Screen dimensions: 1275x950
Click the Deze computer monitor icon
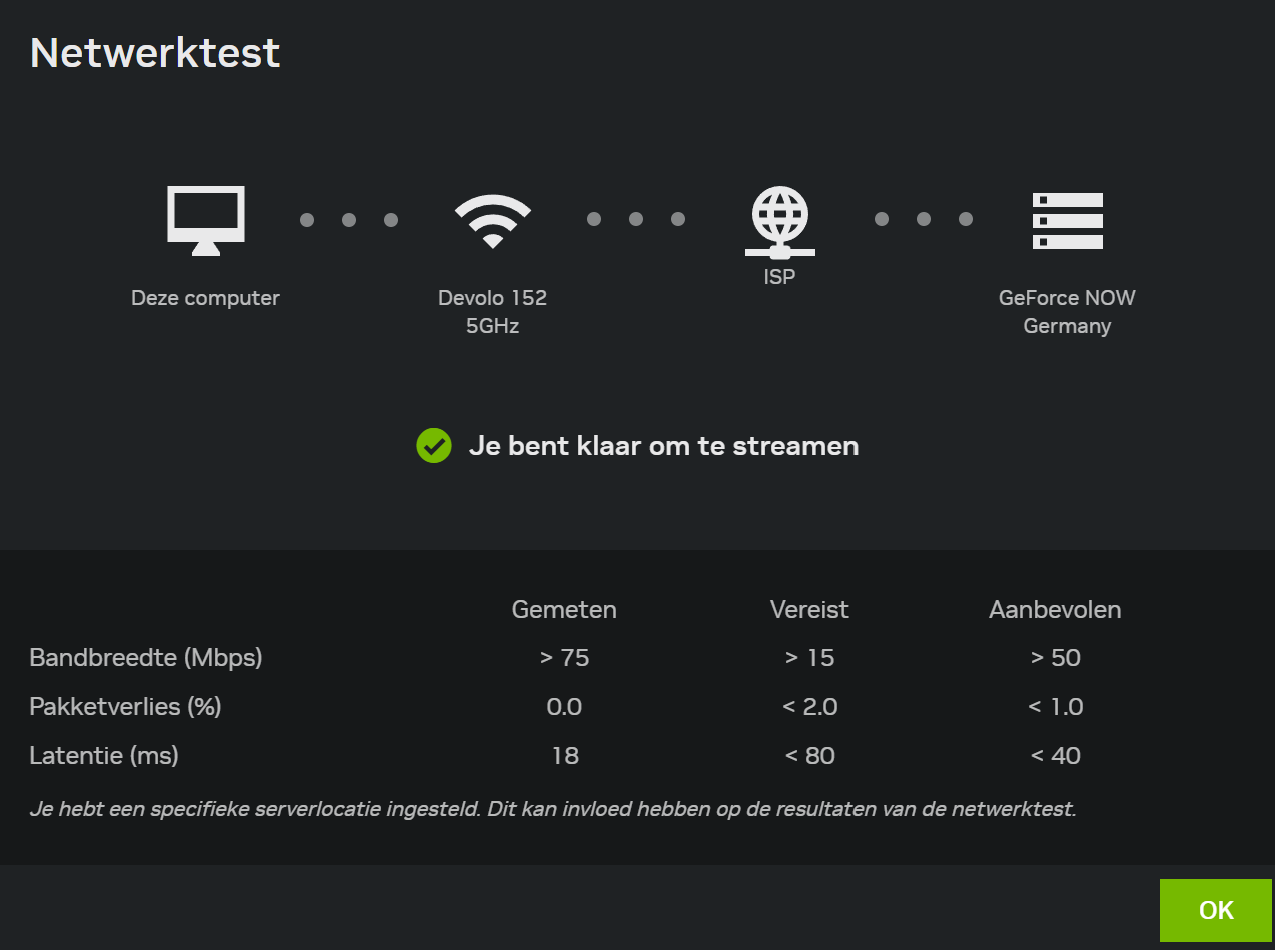[205, 219]
